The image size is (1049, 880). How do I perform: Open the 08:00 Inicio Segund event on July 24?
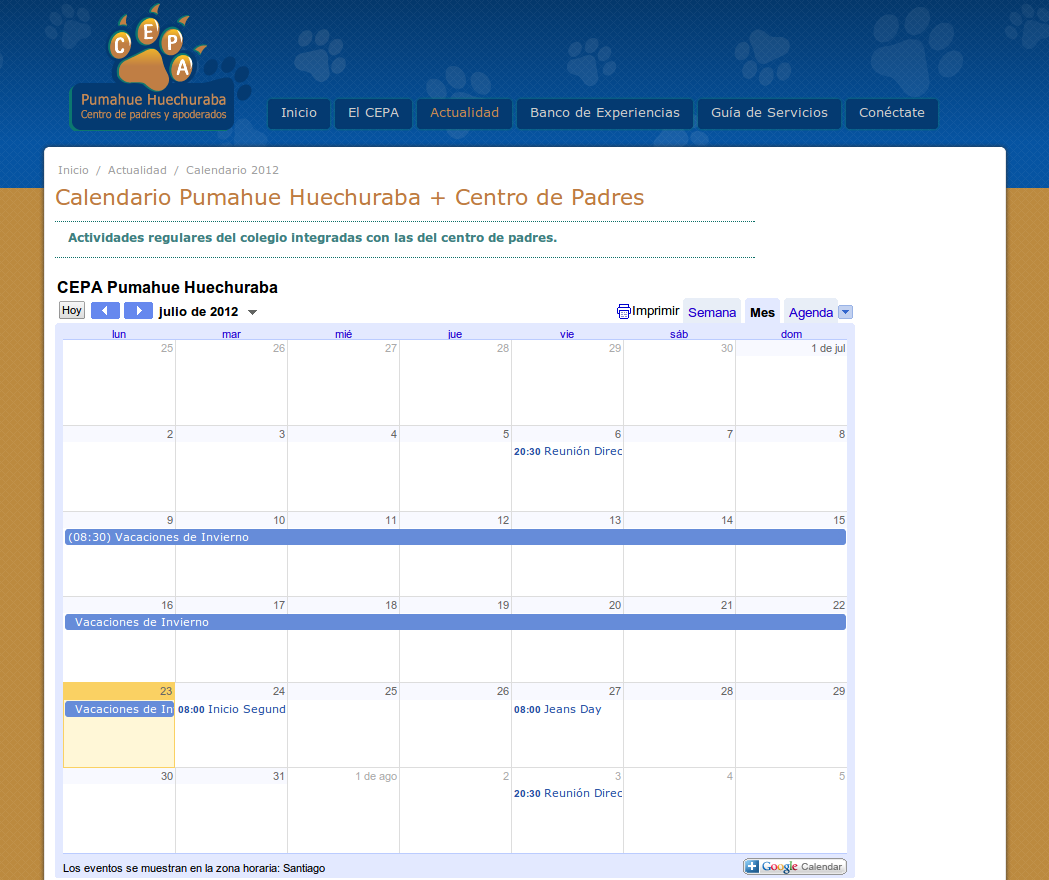(231, 709)
